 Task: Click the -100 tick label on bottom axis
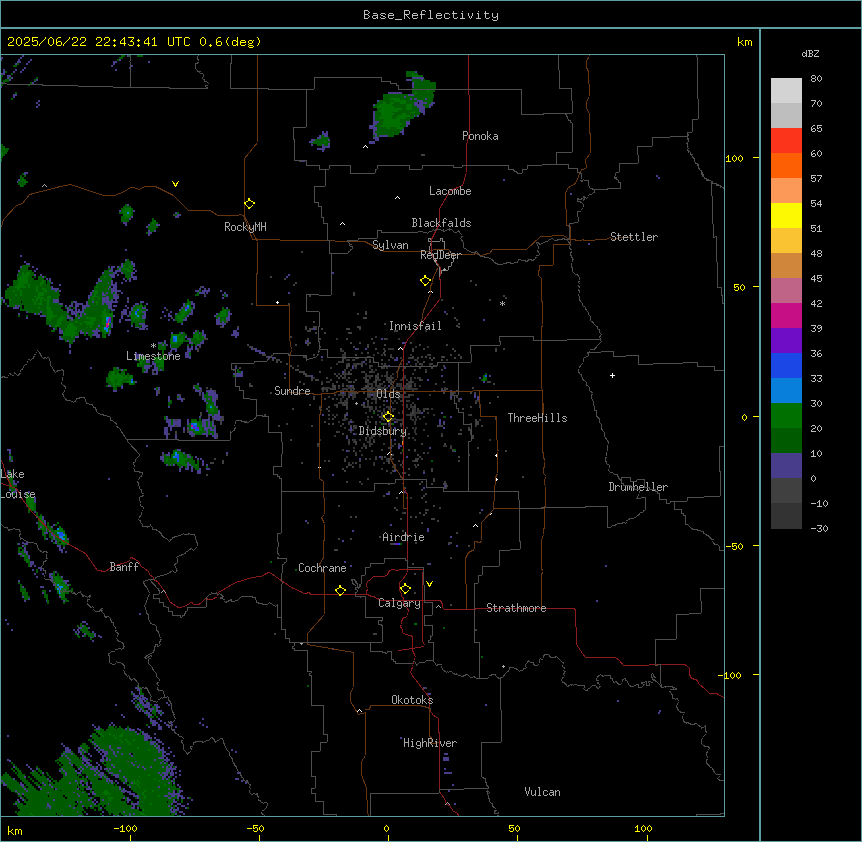pyautogui.click(x=125, y=828)
